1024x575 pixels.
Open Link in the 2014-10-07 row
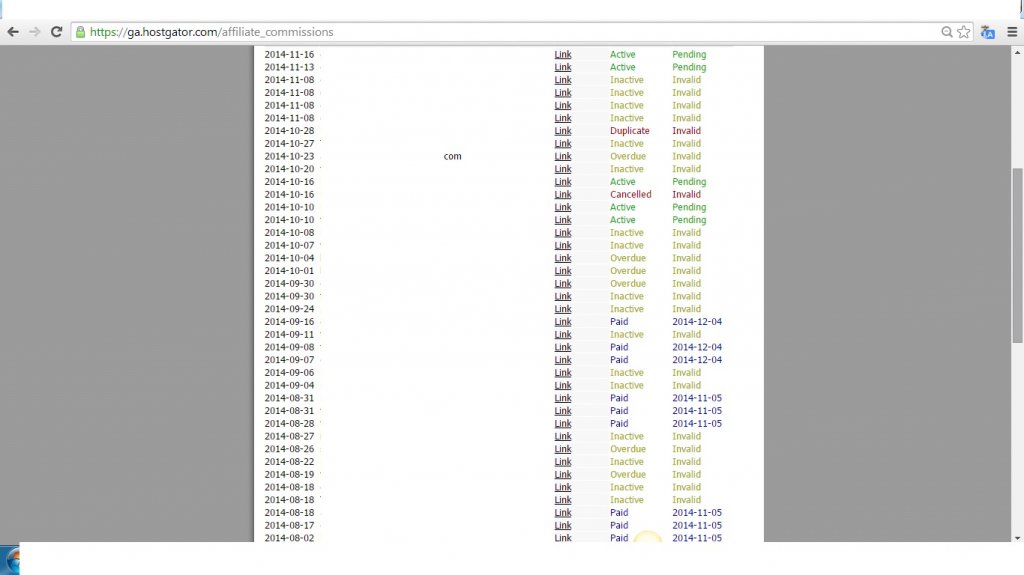click(563, 246)
